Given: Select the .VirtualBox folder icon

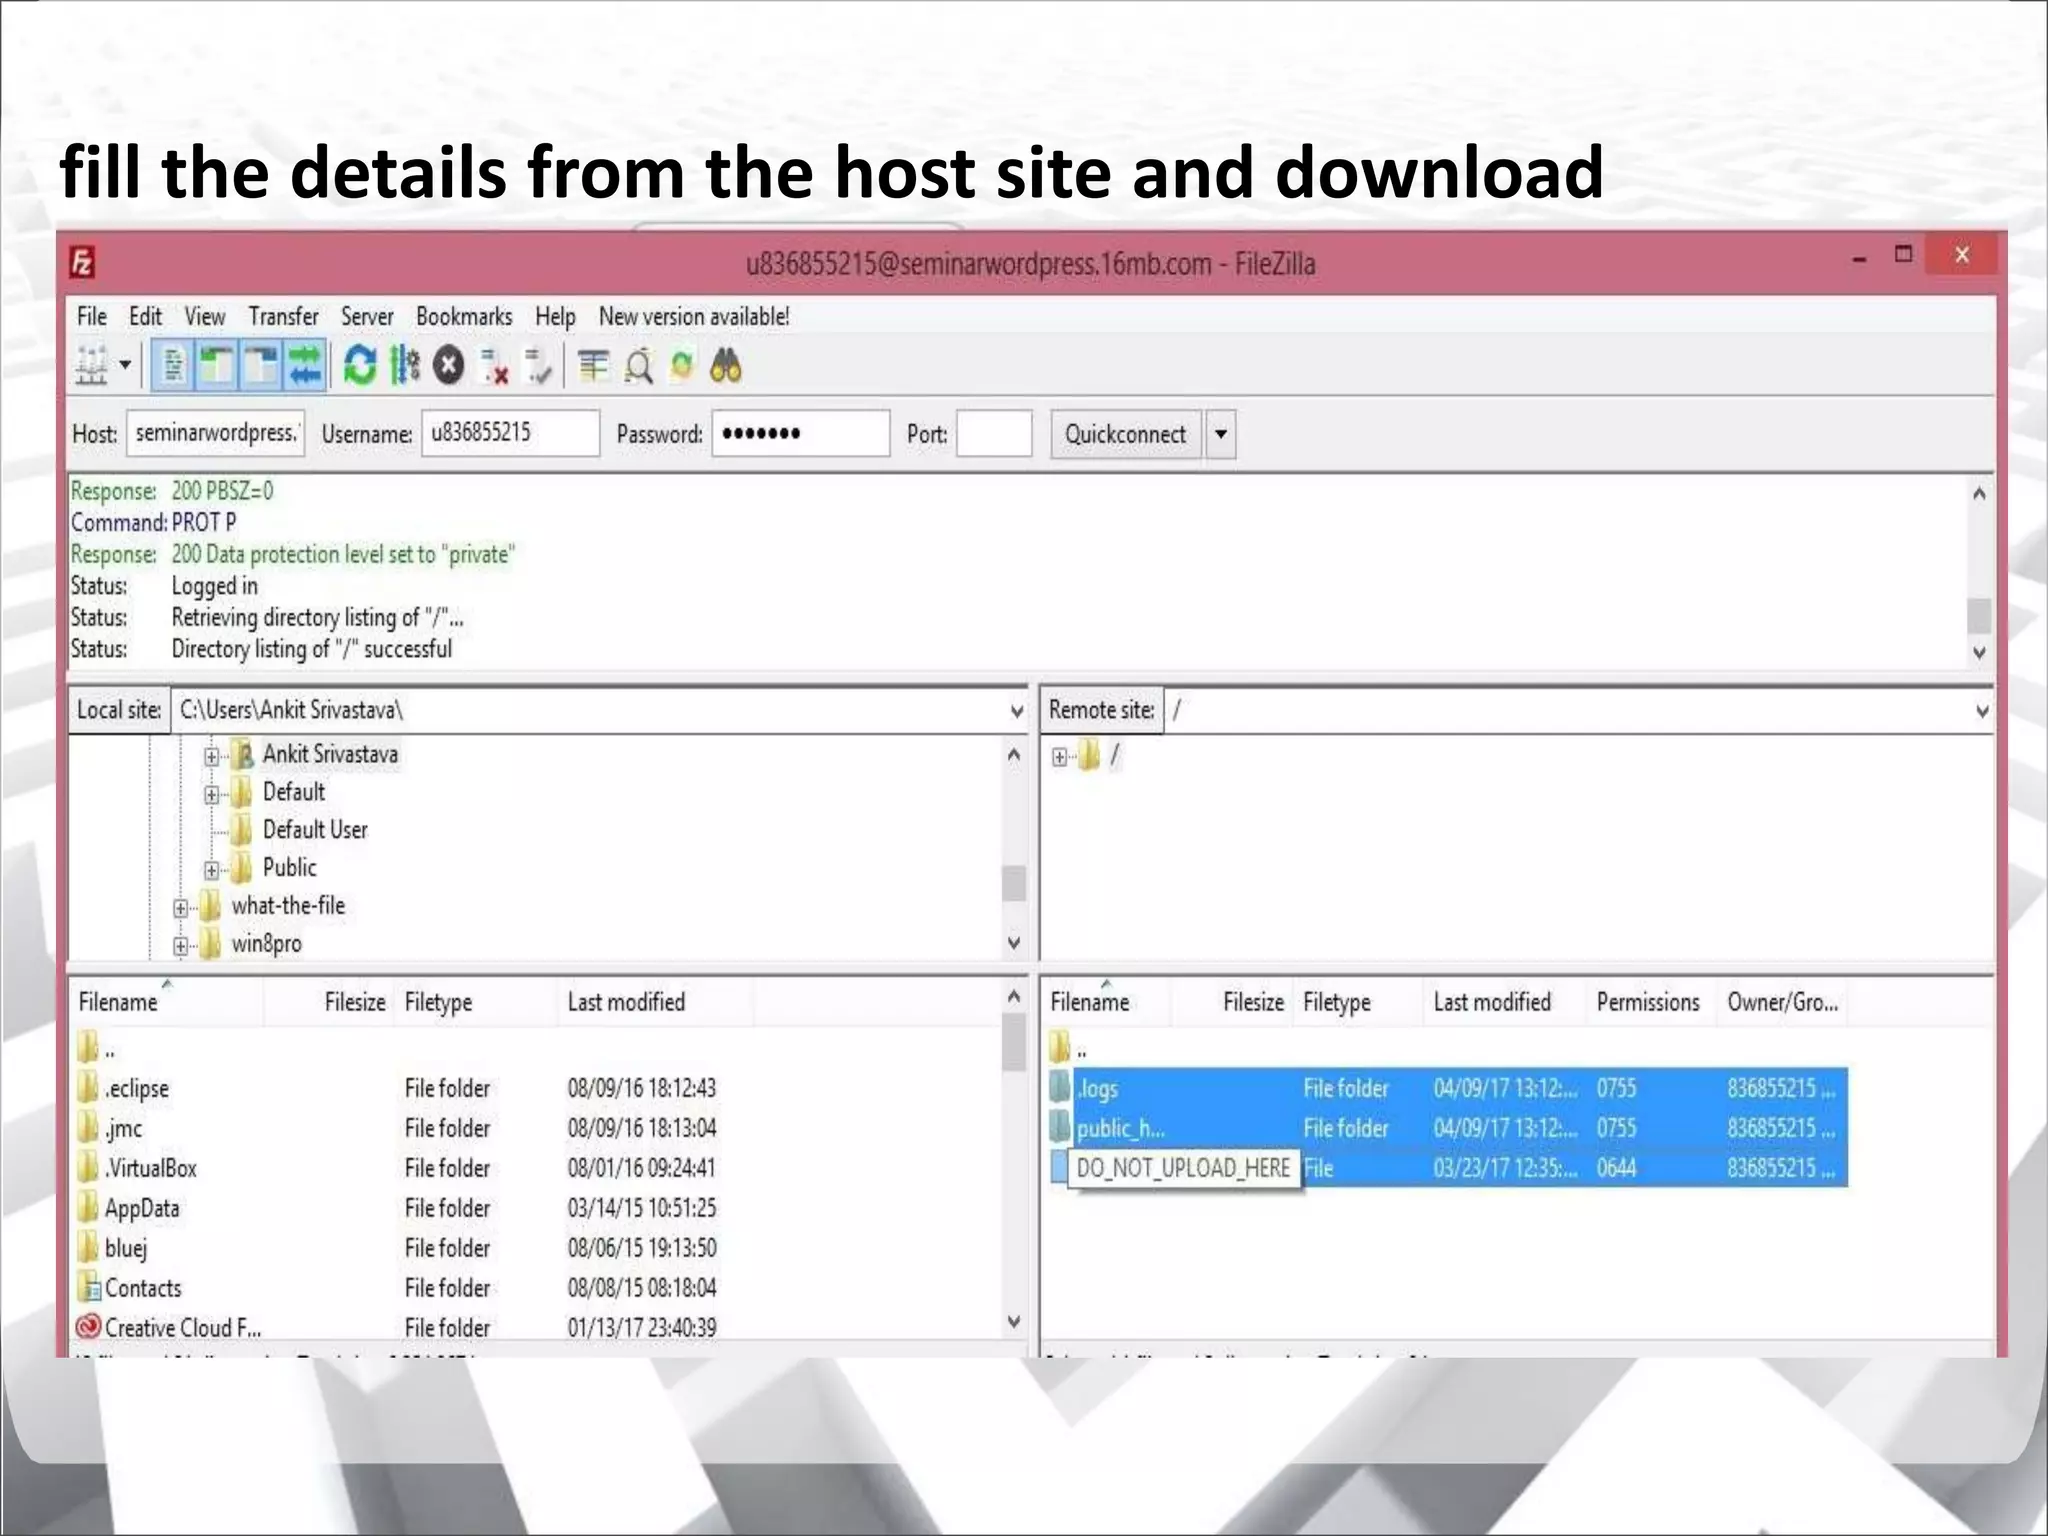Looking at the screenshot, I should [x=88, y=1168].
